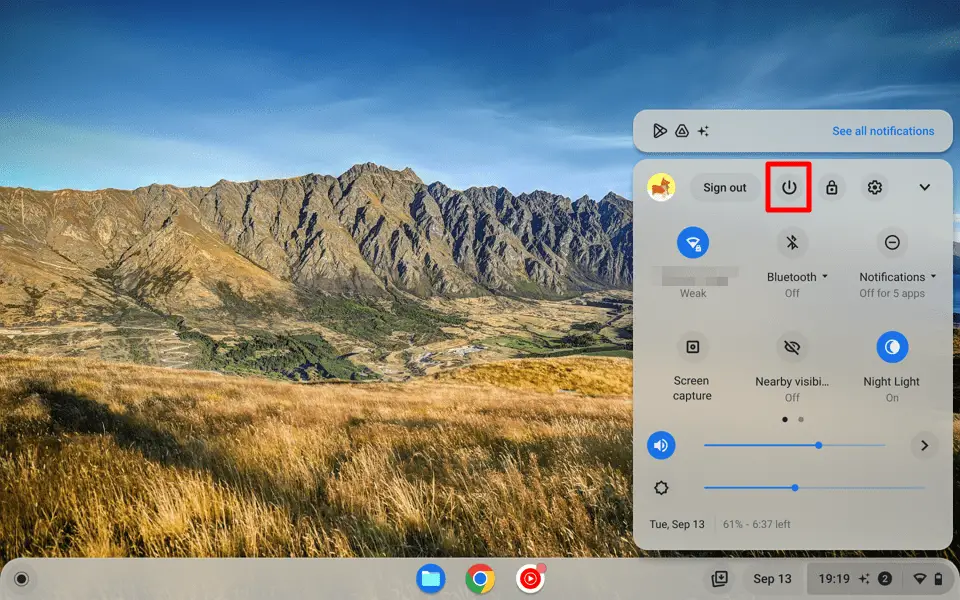Enable Nearby visibility

point(792,347)
